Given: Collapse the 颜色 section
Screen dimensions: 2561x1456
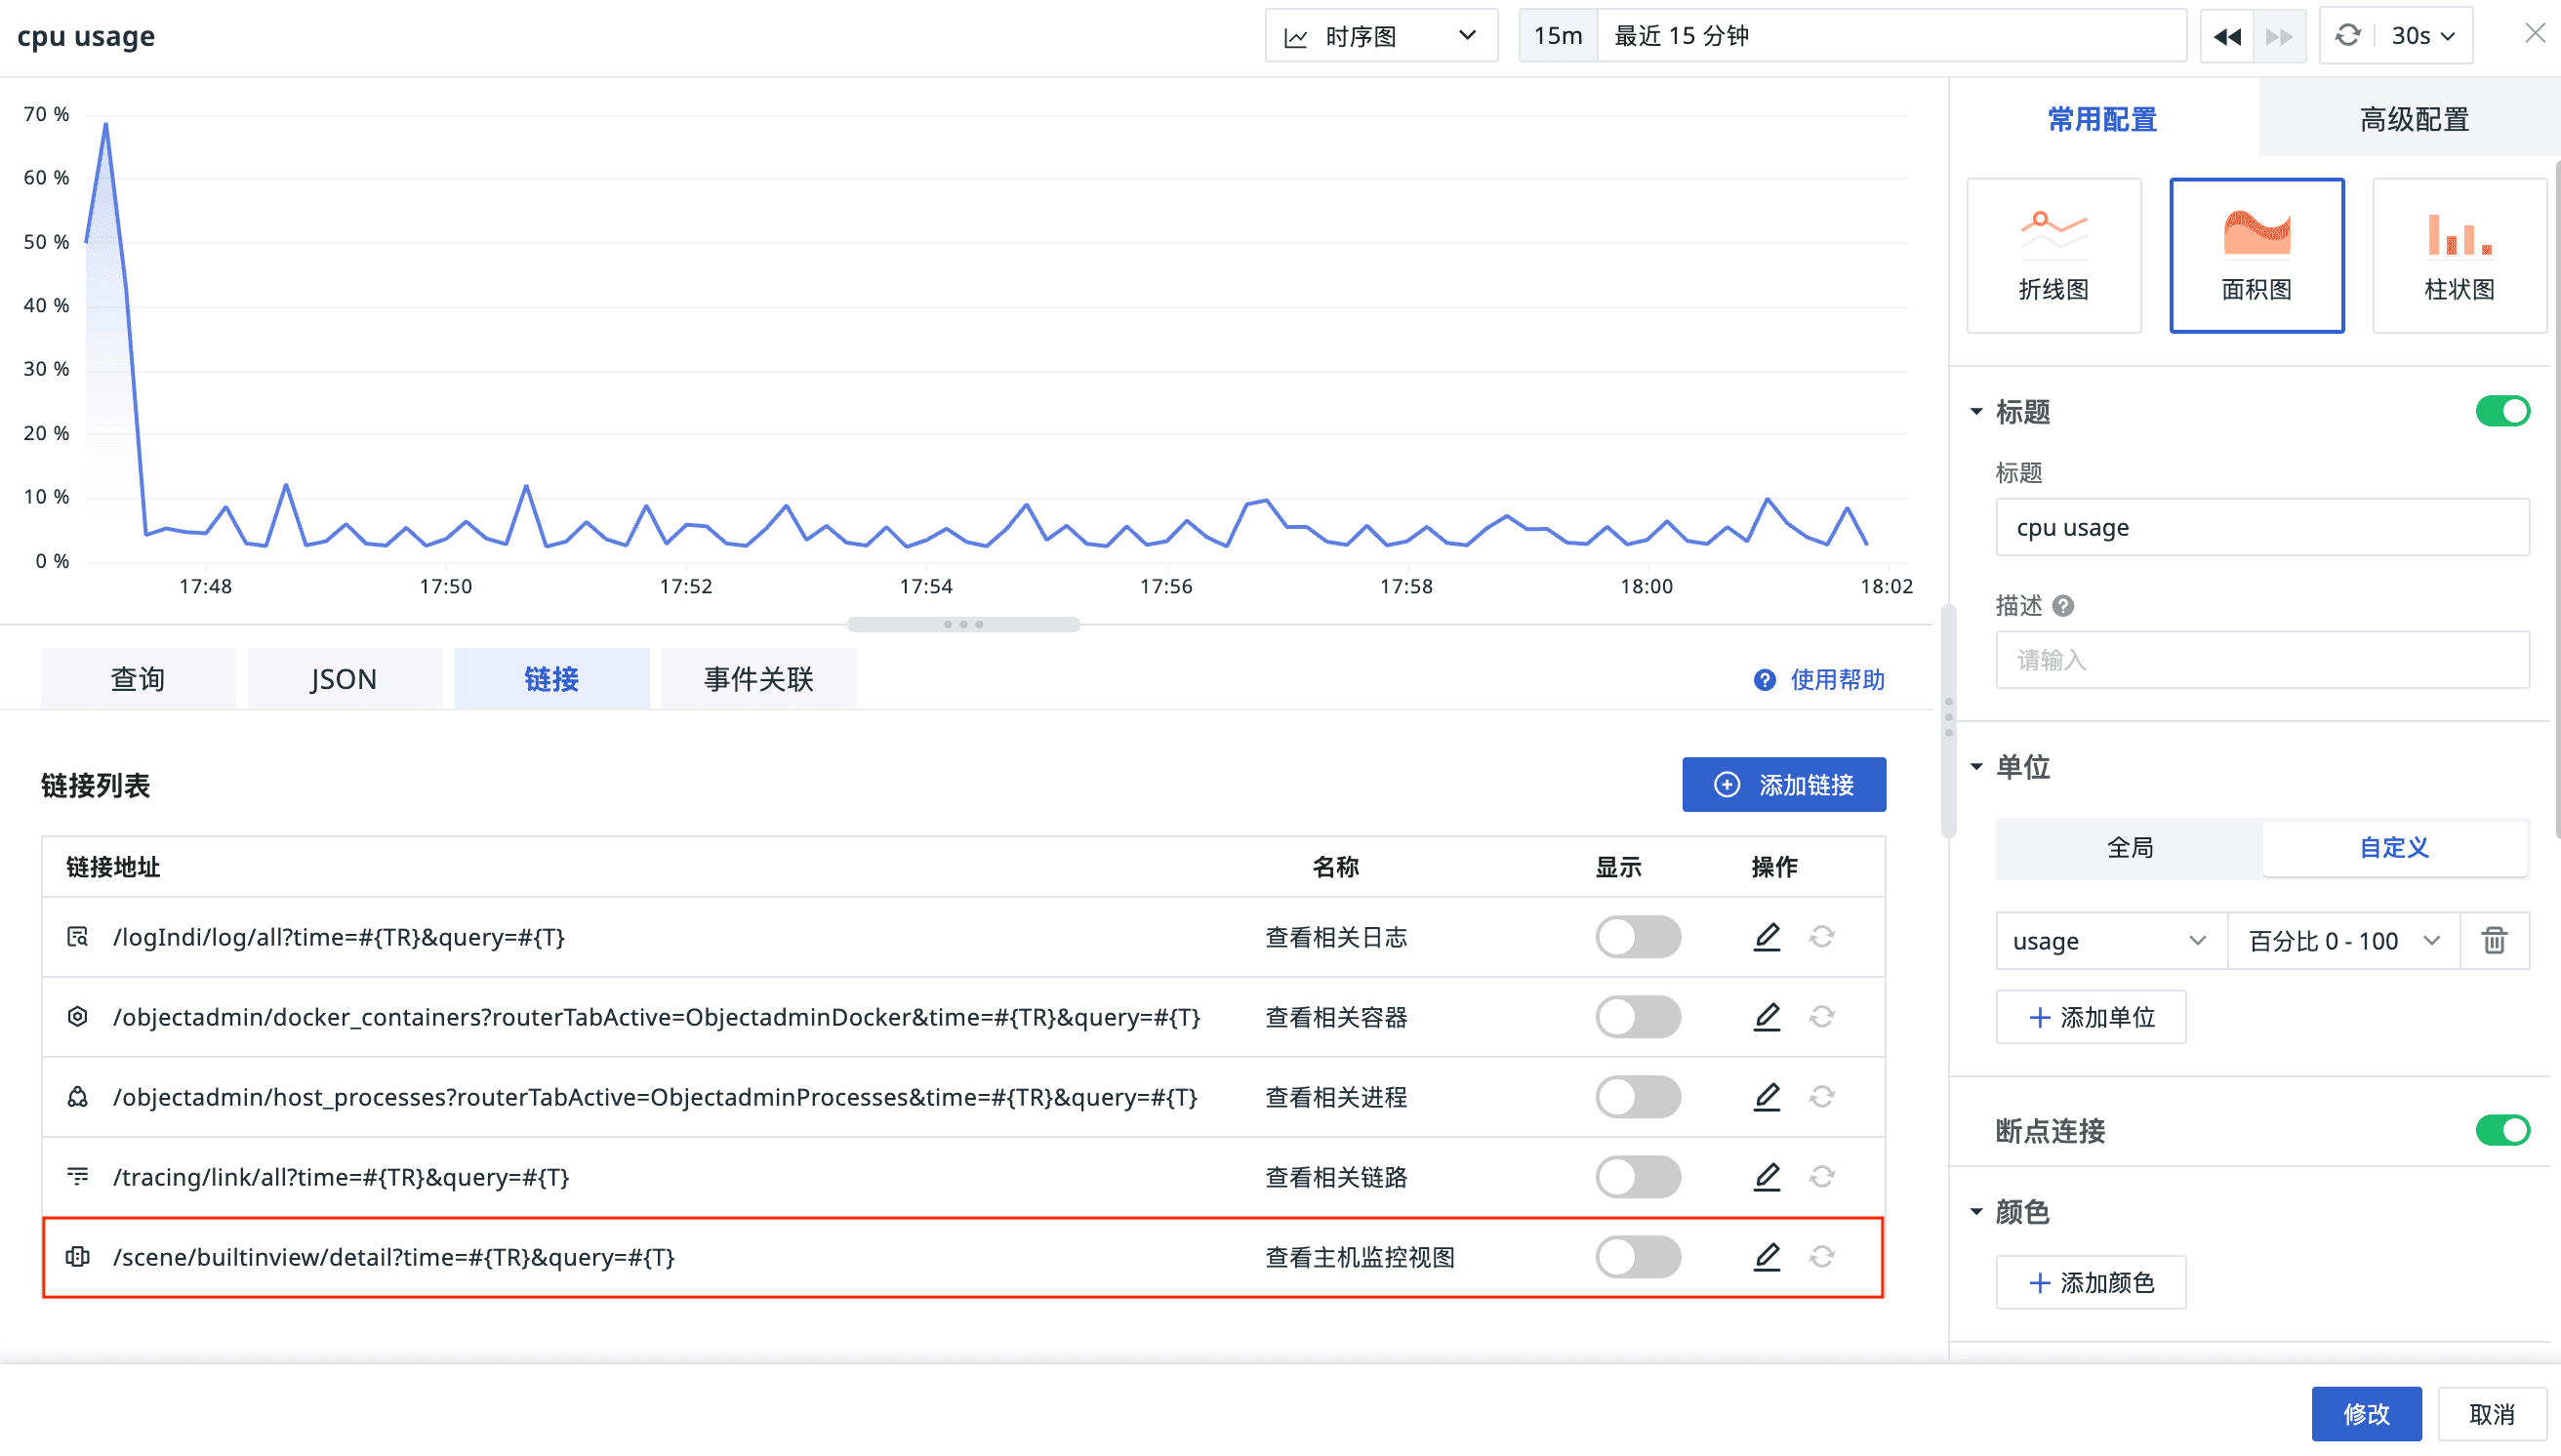Looking at the screenshot, I should (1977, 1212).
